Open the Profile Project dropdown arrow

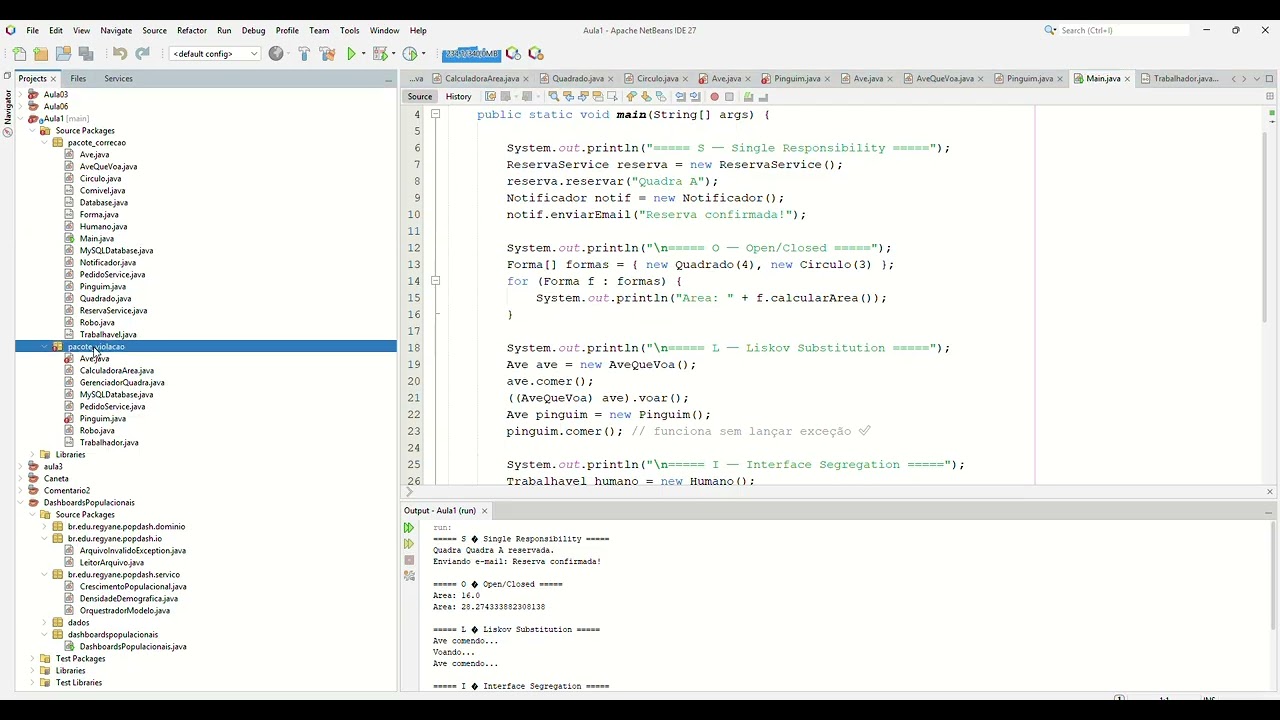click(424, 54)
